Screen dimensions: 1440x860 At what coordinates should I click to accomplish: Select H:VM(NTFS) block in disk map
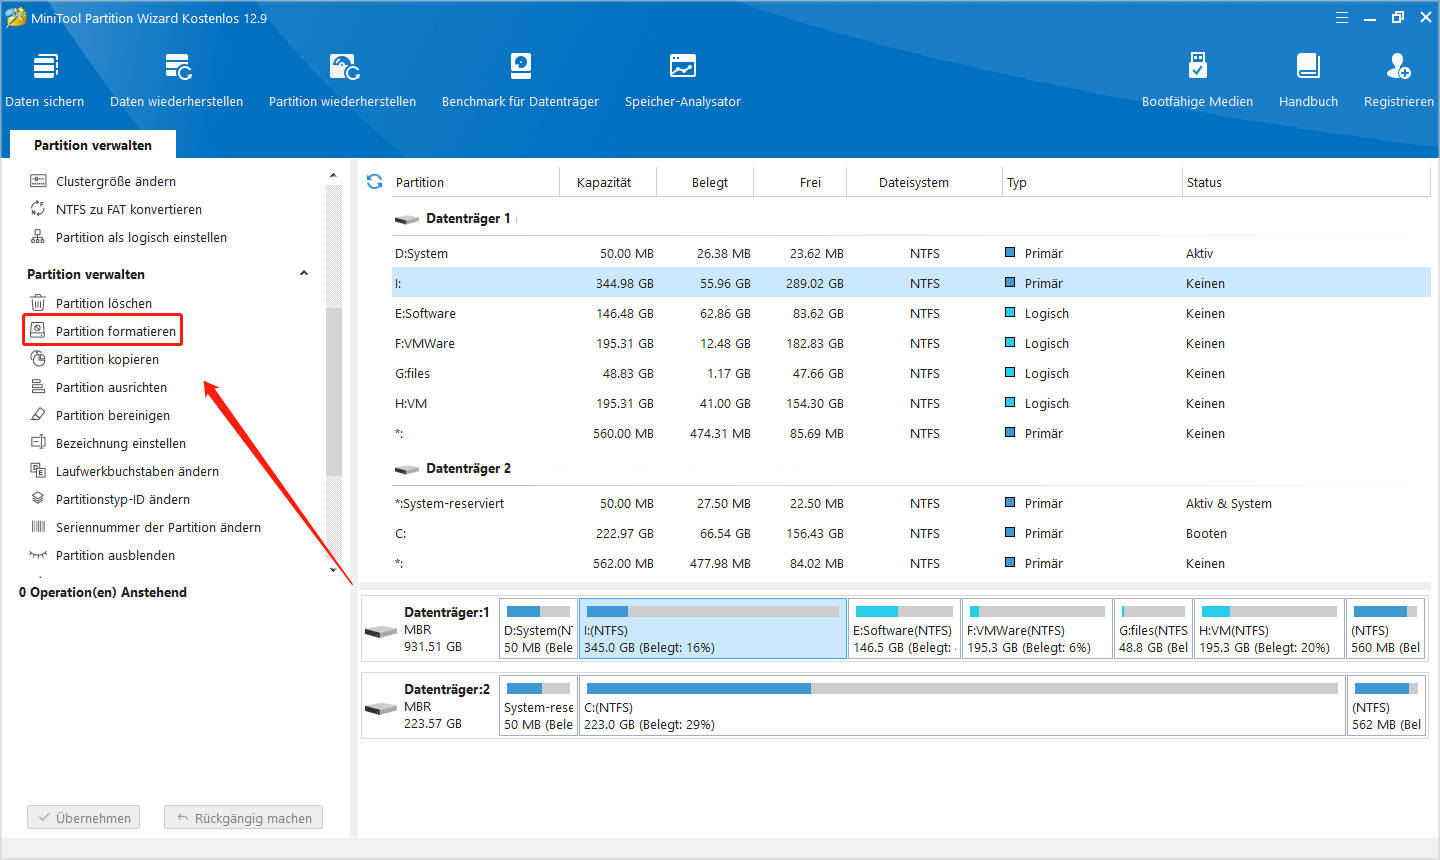pos(1269,628)
